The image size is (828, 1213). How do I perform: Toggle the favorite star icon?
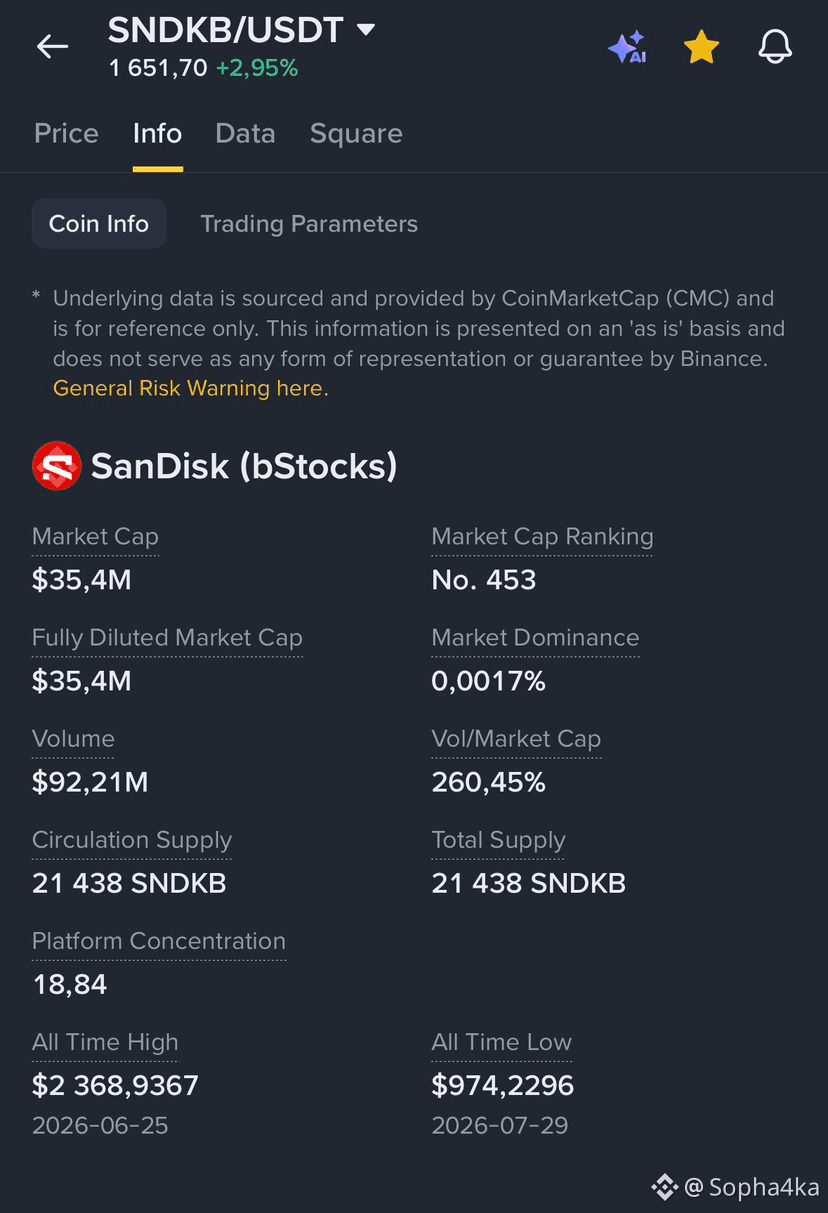(x=701, y=47)
